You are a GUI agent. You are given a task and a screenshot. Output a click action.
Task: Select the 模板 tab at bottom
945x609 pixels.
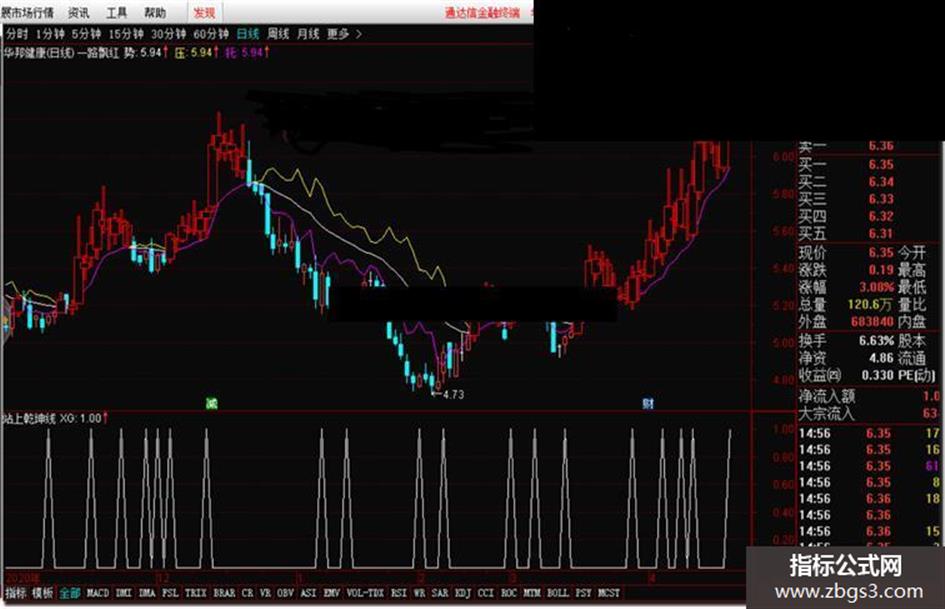(x=42, y=593)
